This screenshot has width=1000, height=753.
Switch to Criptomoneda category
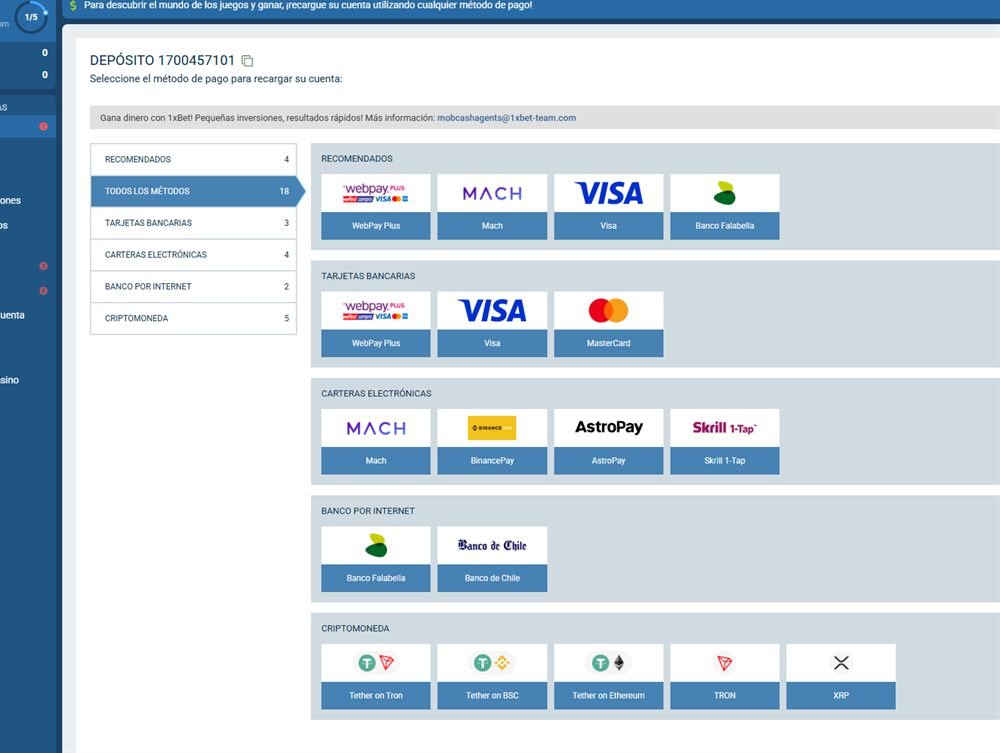[193, 318]
